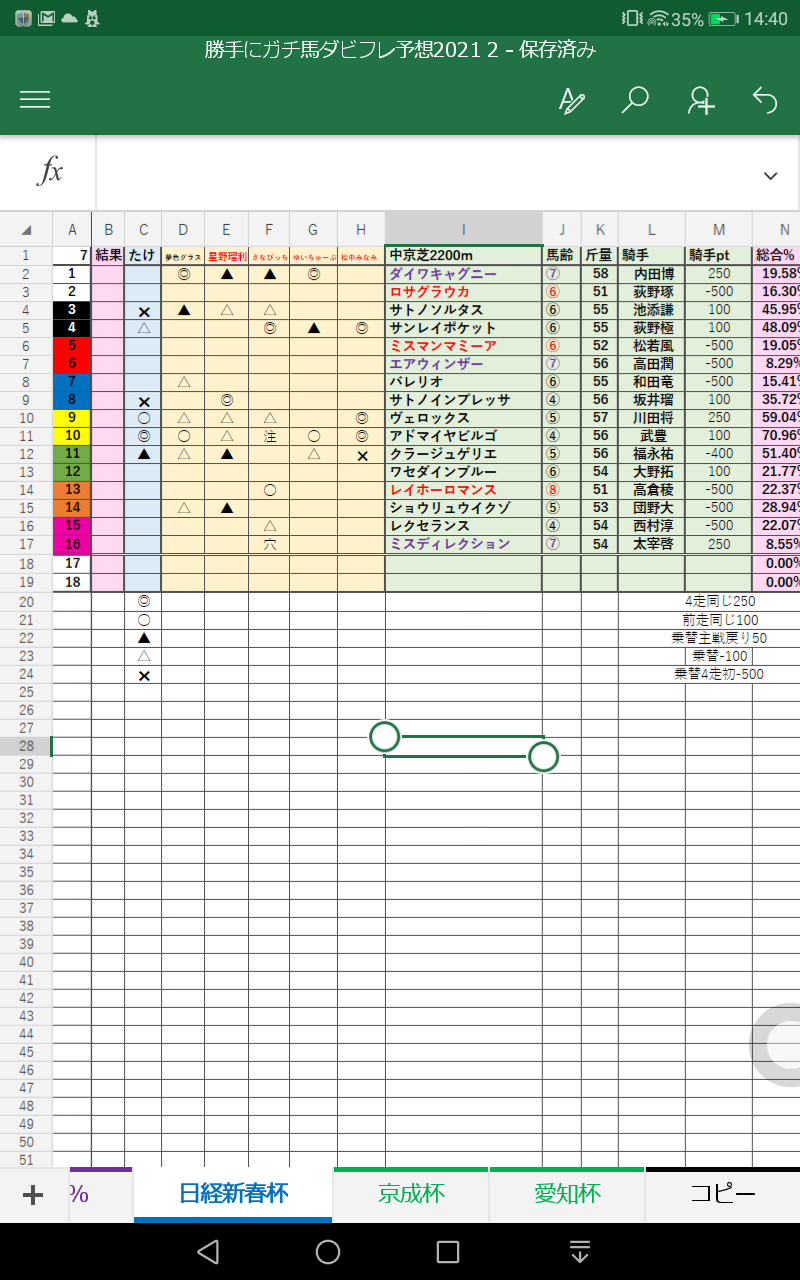Expand the formula bar chevron
Image resolution: width=800 pixels, height=1280 pixels.
(x=770, y=176)
